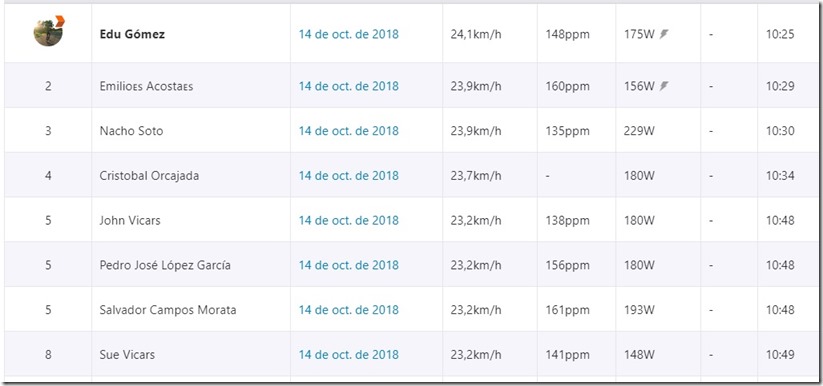The height and width of the screenshot is (386, 823).
Task: Open Cristobal Orcajada's profile name
Action: coord(149,176)
